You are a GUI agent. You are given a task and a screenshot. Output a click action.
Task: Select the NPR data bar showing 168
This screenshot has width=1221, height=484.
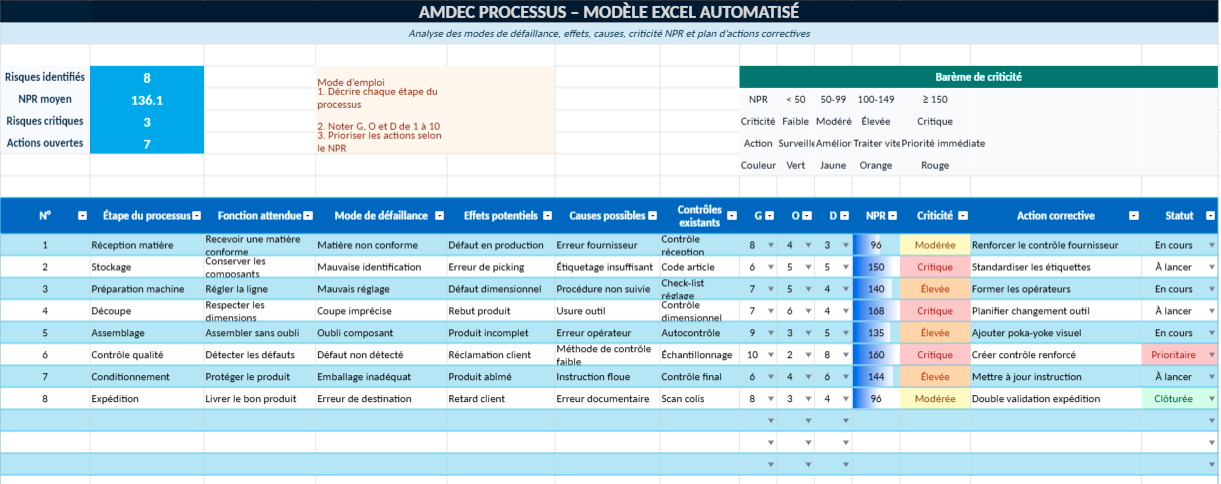point(876,311)
